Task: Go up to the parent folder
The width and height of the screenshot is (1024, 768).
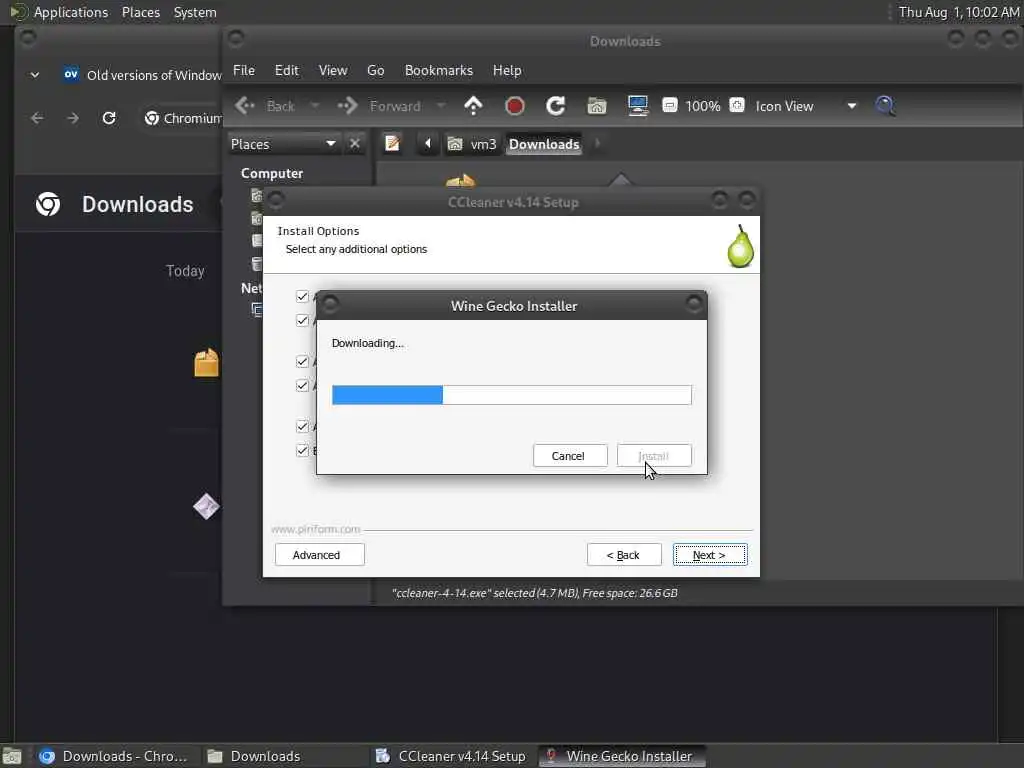Action: [473, 106]
